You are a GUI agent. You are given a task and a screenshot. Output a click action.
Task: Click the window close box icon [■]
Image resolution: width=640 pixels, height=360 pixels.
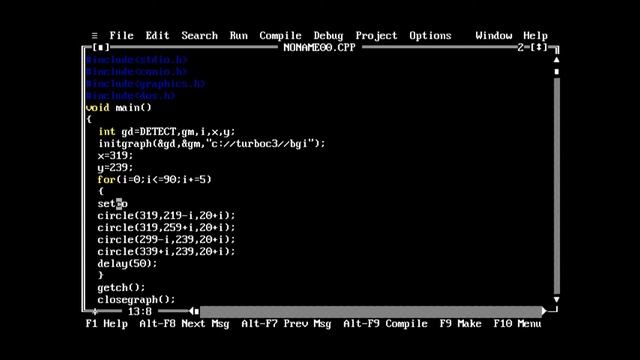tap(101, 47)
